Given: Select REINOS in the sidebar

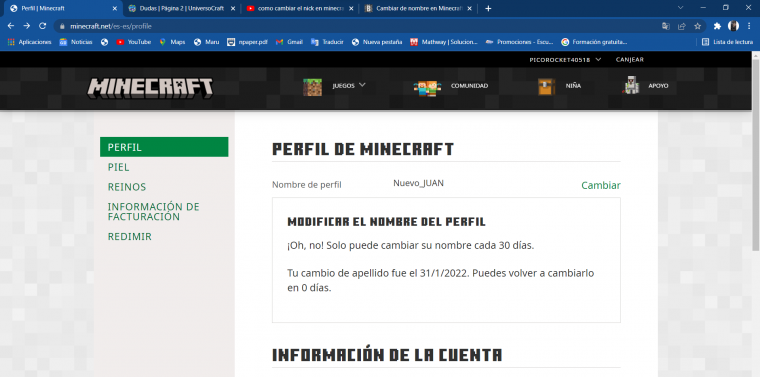Looking at the screenshot, I should 127,187.
